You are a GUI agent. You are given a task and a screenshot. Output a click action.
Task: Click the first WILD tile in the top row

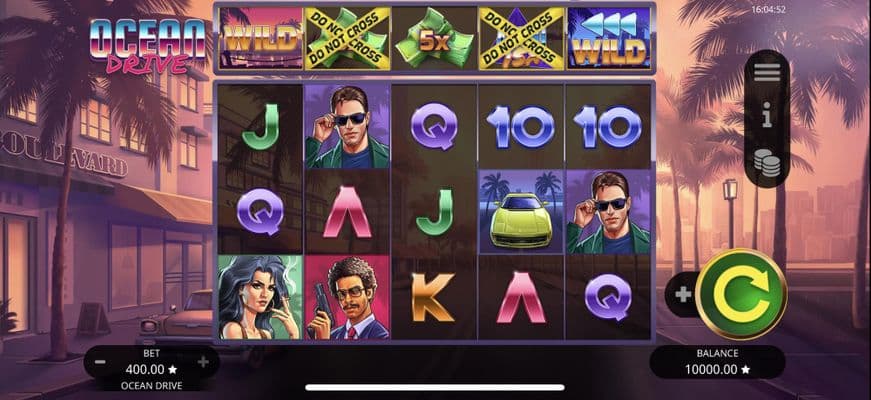click(261, 38)
